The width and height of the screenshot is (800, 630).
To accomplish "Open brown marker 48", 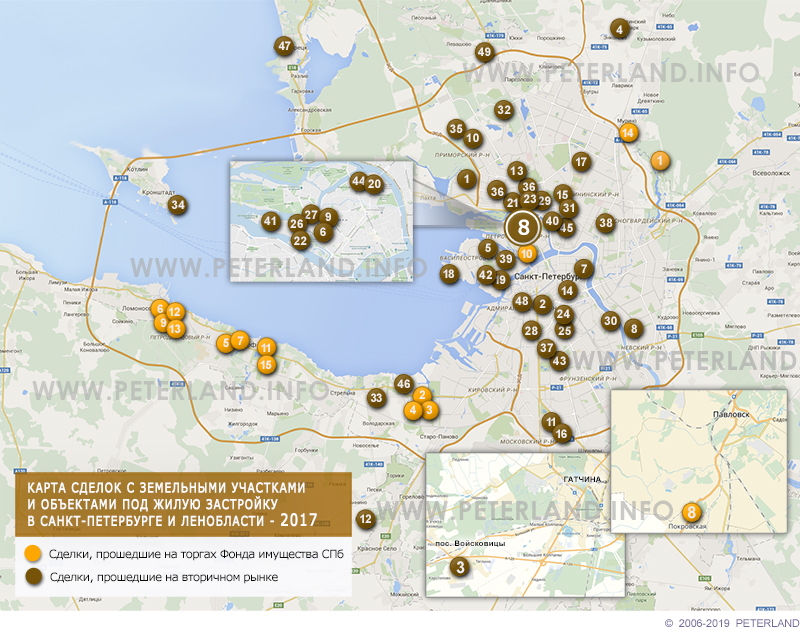I will click(x=522, y=301).
